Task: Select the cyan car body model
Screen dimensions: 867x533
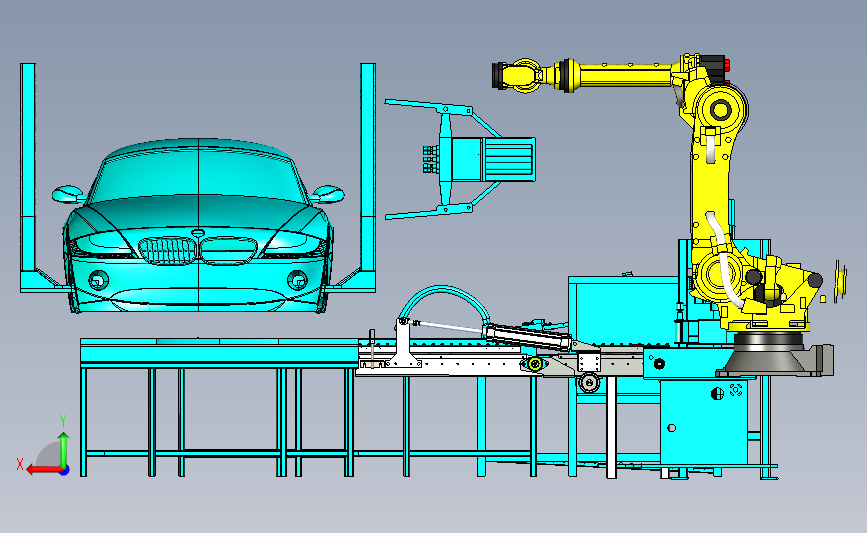Action: (x=198, y=226)
